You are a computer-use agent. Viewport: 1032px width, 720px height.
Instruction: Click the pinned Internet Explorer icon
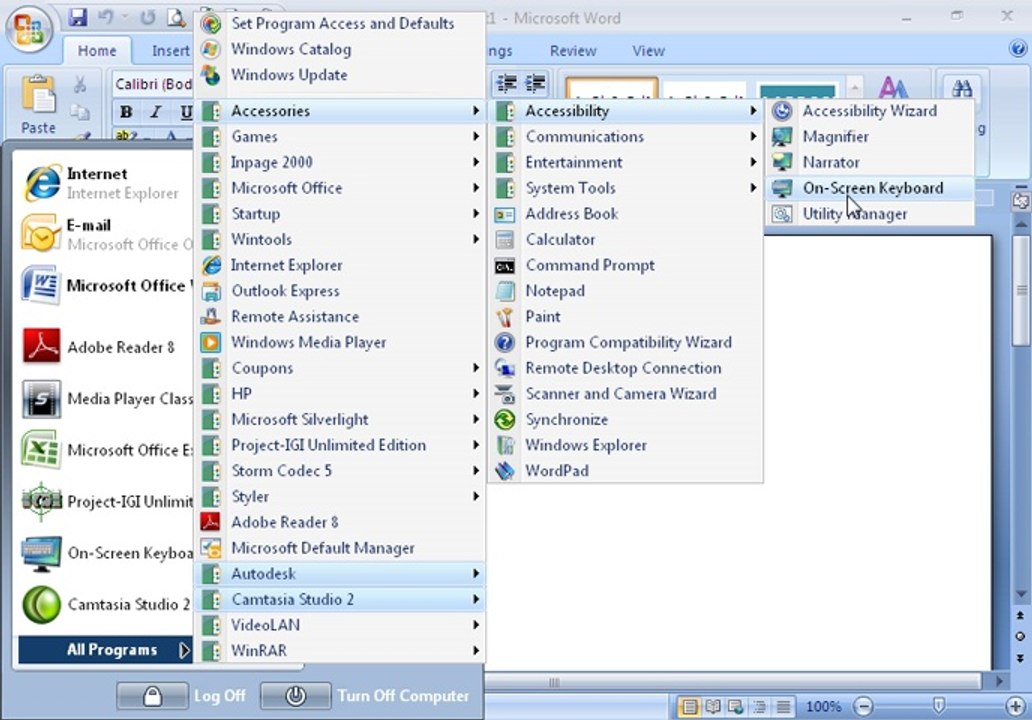pyautogui.click(x=42, y=183)
